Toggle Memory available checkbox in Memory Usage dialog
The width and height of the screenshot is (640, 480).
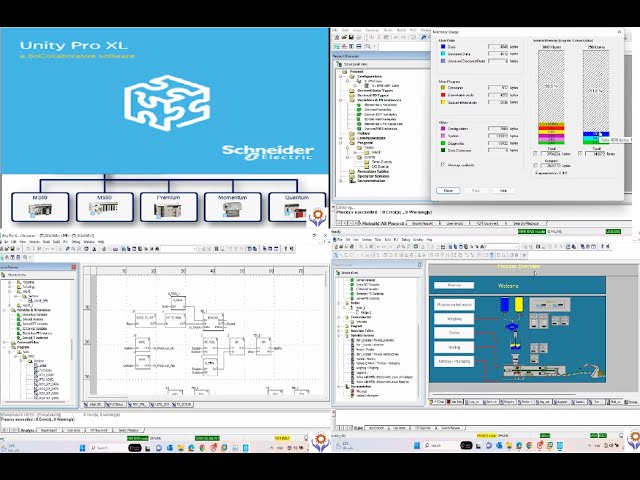click(x=442, y=164)
